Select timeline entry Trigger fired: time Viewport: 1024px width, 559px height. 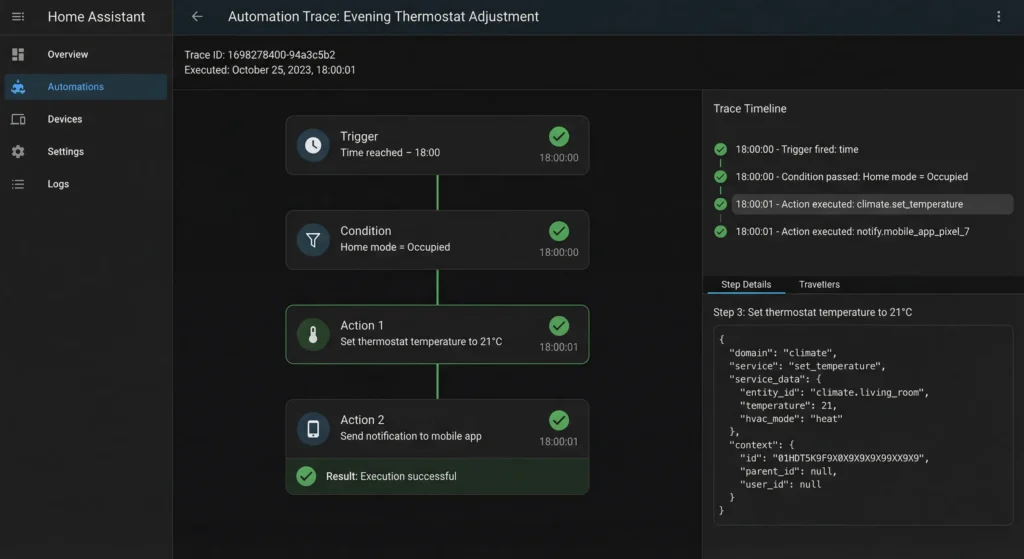797,150
